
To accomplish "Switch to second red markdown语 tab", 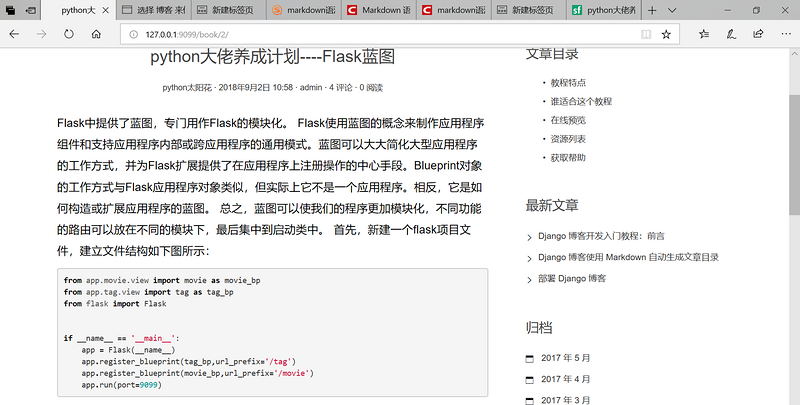I will pos(454,10).
